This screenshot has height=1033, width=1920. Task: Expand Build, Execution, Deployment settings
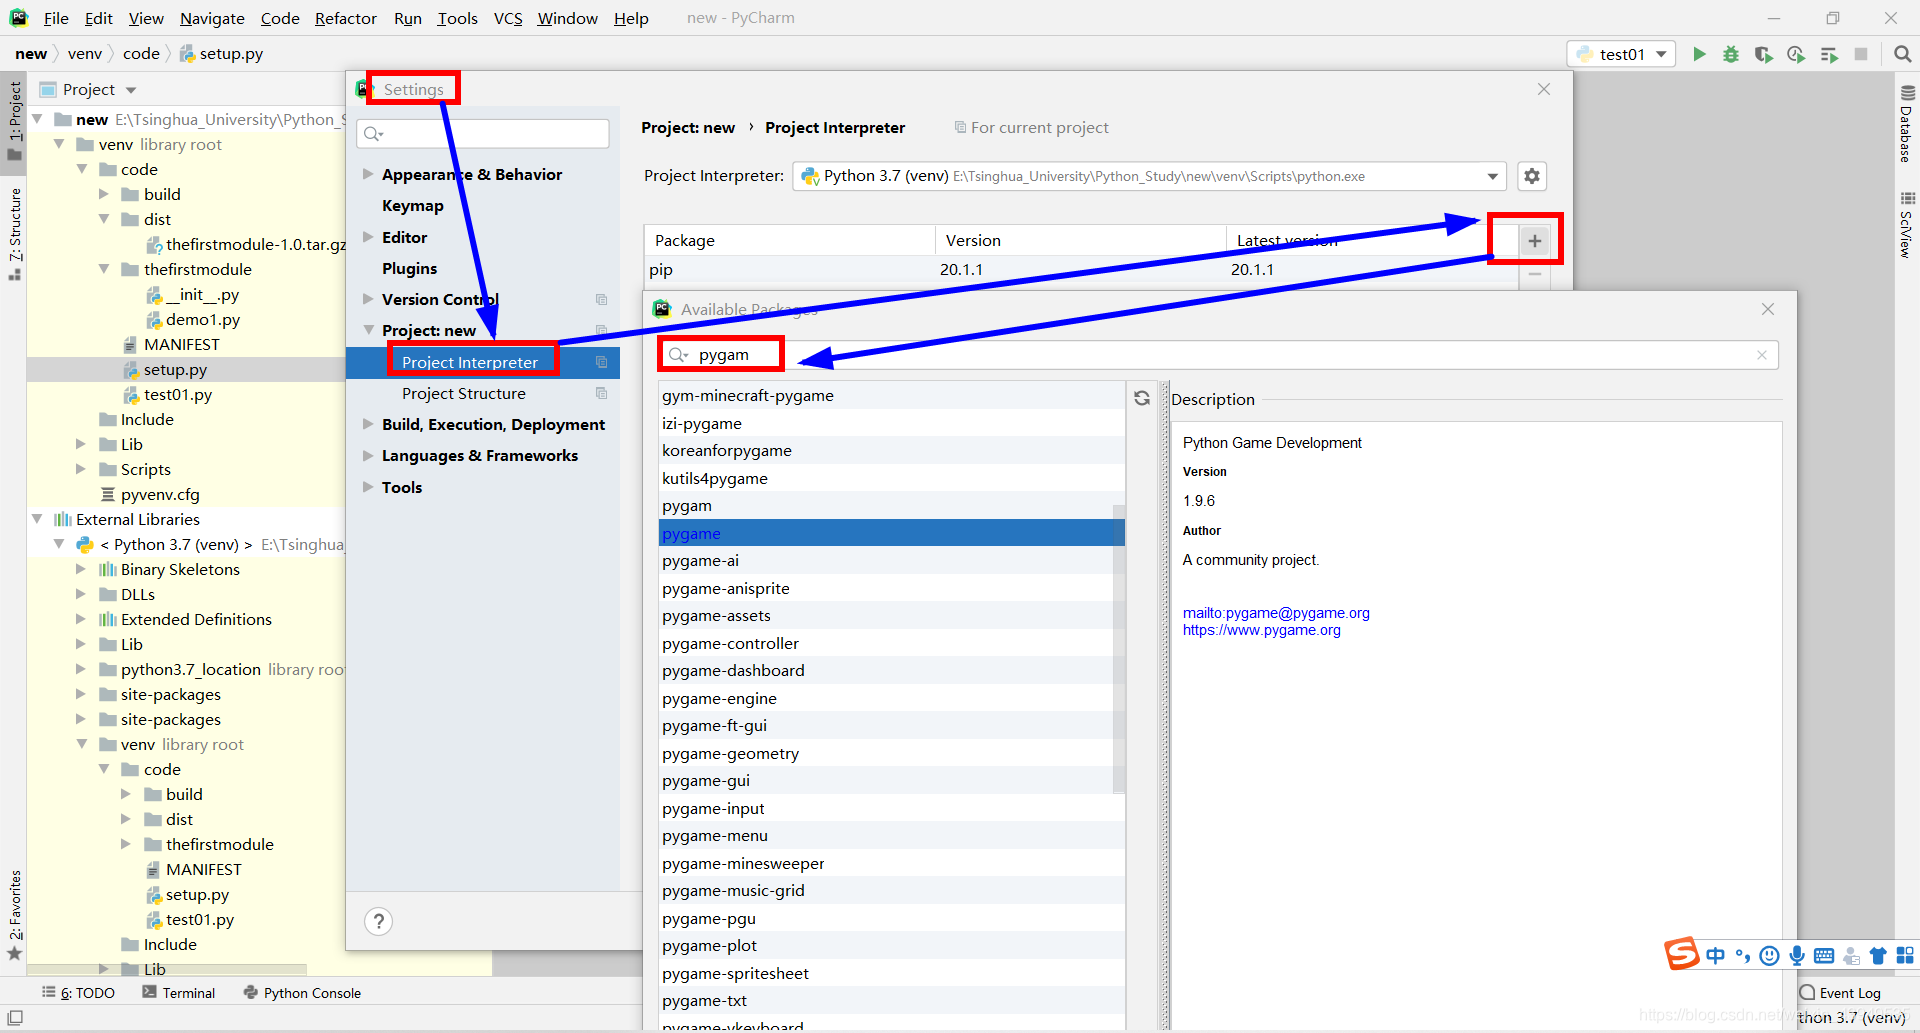coord(368,424)
